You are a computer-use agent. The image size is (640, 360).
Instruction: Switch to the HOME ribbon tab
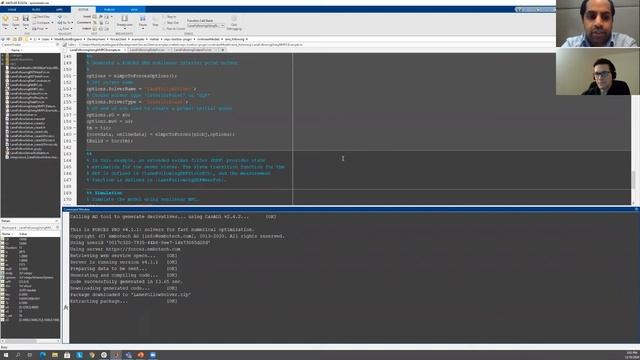(x=12, y=9)
